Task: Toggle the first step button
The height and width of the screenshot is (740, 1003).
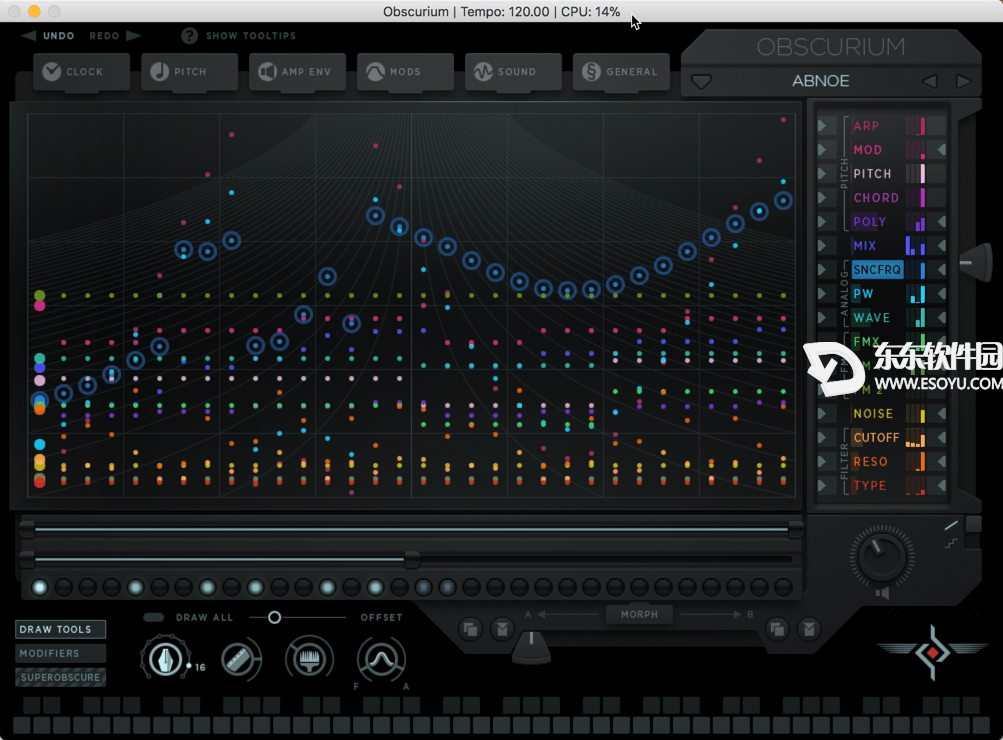Action: tap(40, 587)
